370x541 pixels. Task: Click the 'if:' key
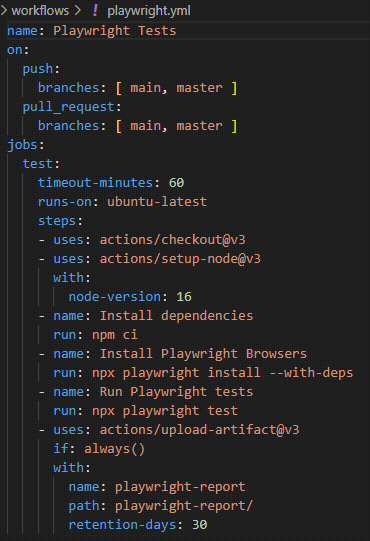pyautogui.click(x=64, y=449)
